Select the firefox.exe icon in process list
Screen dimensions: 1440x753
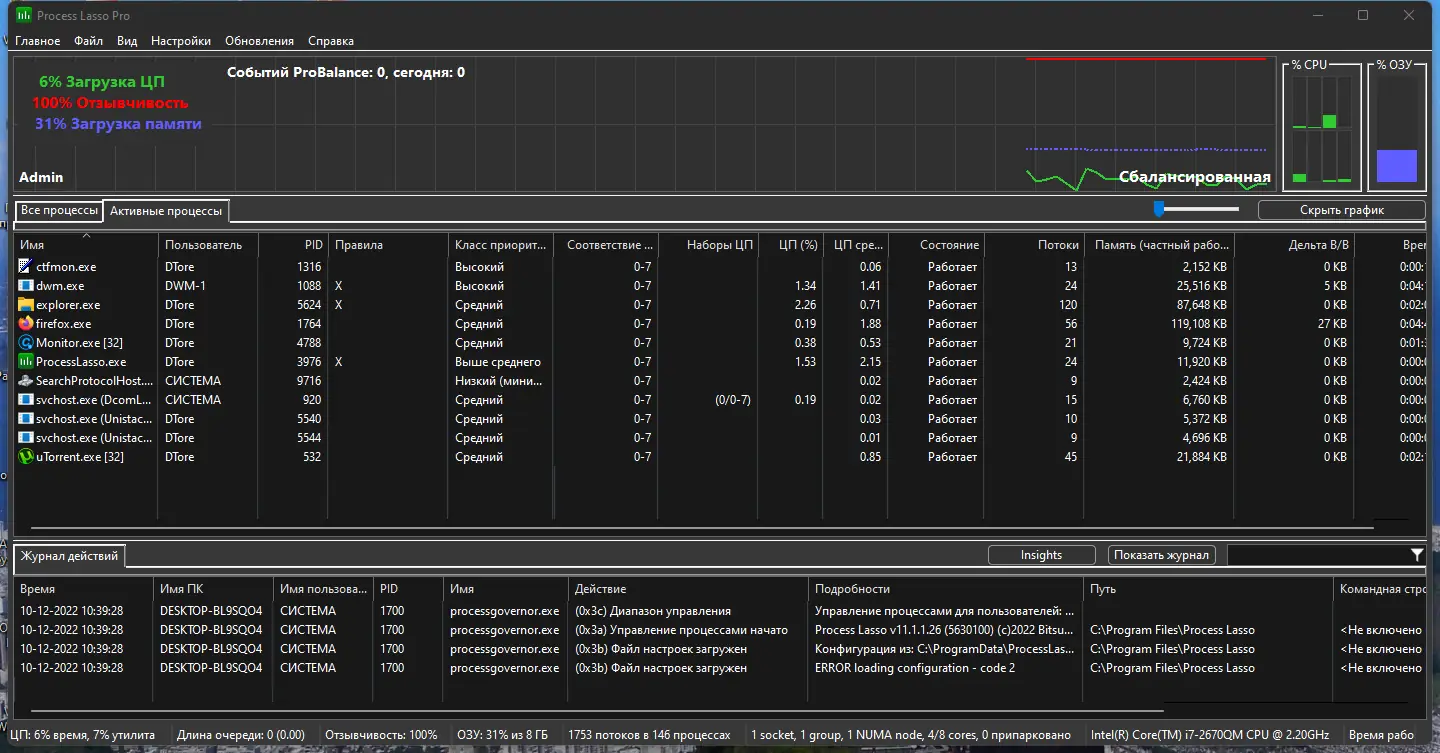(26, 324)
